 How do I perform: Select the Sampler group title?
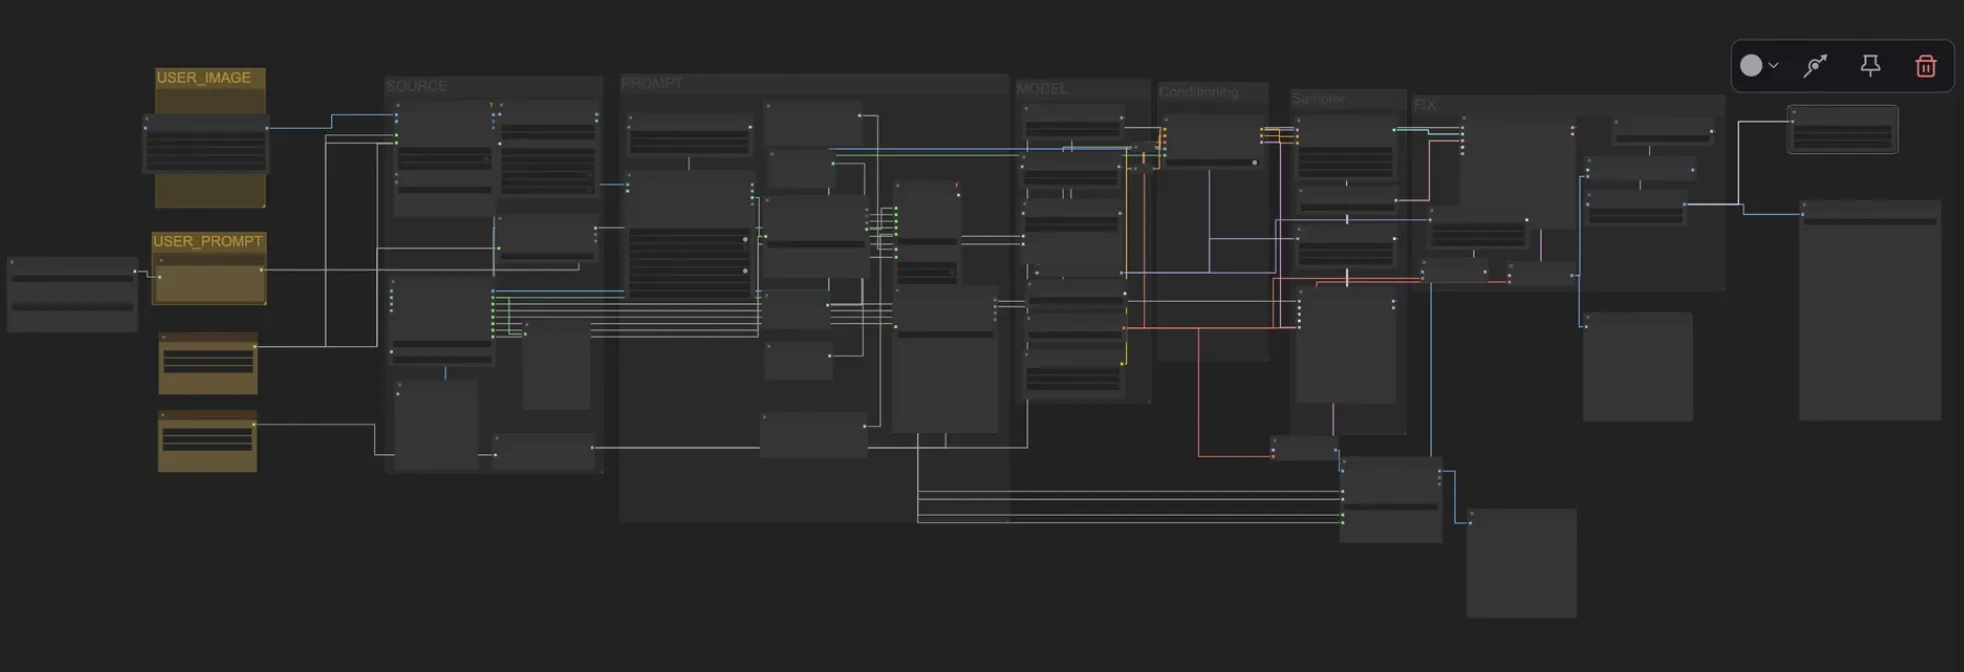(1317, 99)
